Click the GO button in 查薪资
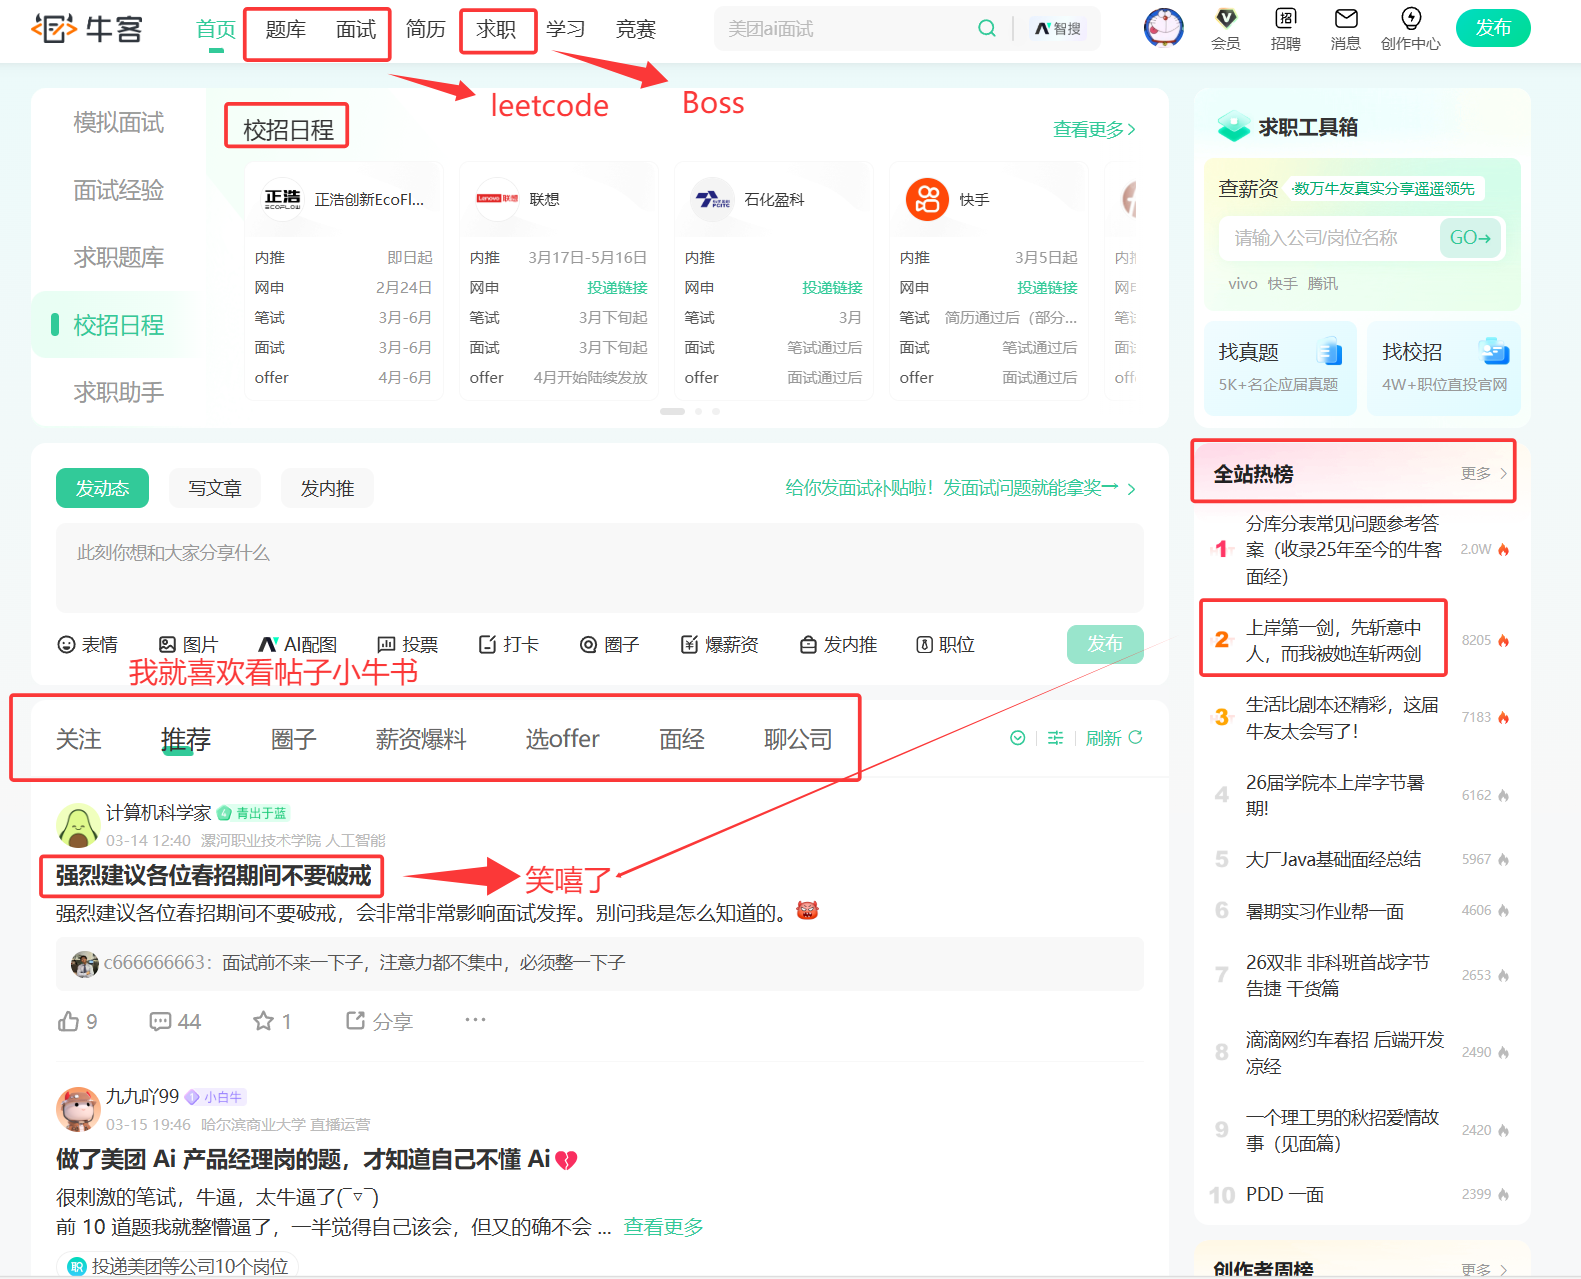The image size is (1581, 1279). [1470, 238]
